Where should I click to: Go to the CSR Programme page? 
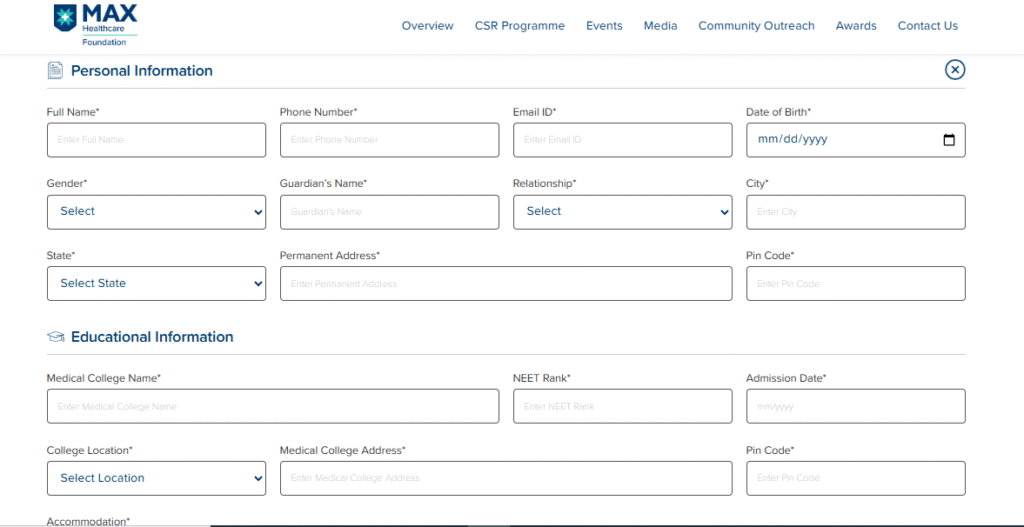519,26
